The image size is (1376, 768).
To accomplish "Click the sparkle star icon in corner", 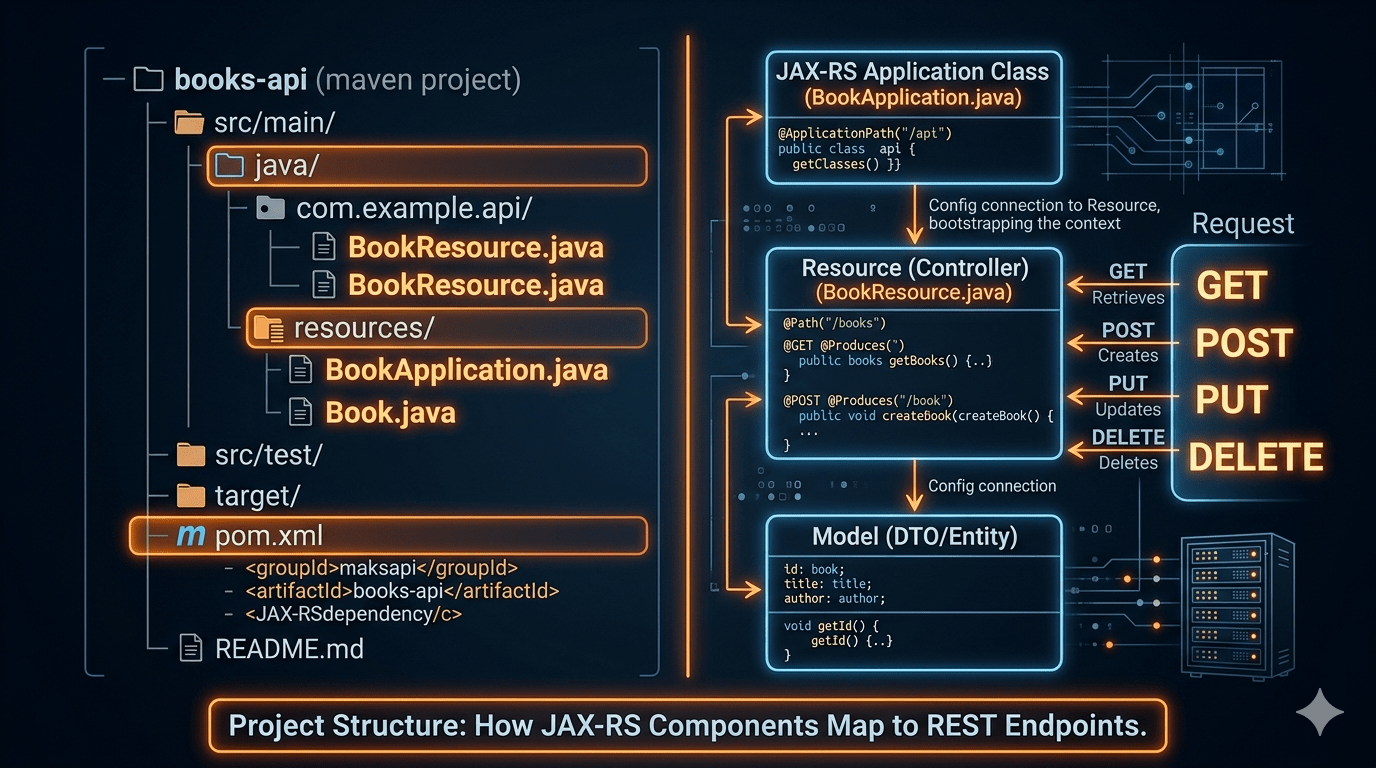I will coord(1319,711).
